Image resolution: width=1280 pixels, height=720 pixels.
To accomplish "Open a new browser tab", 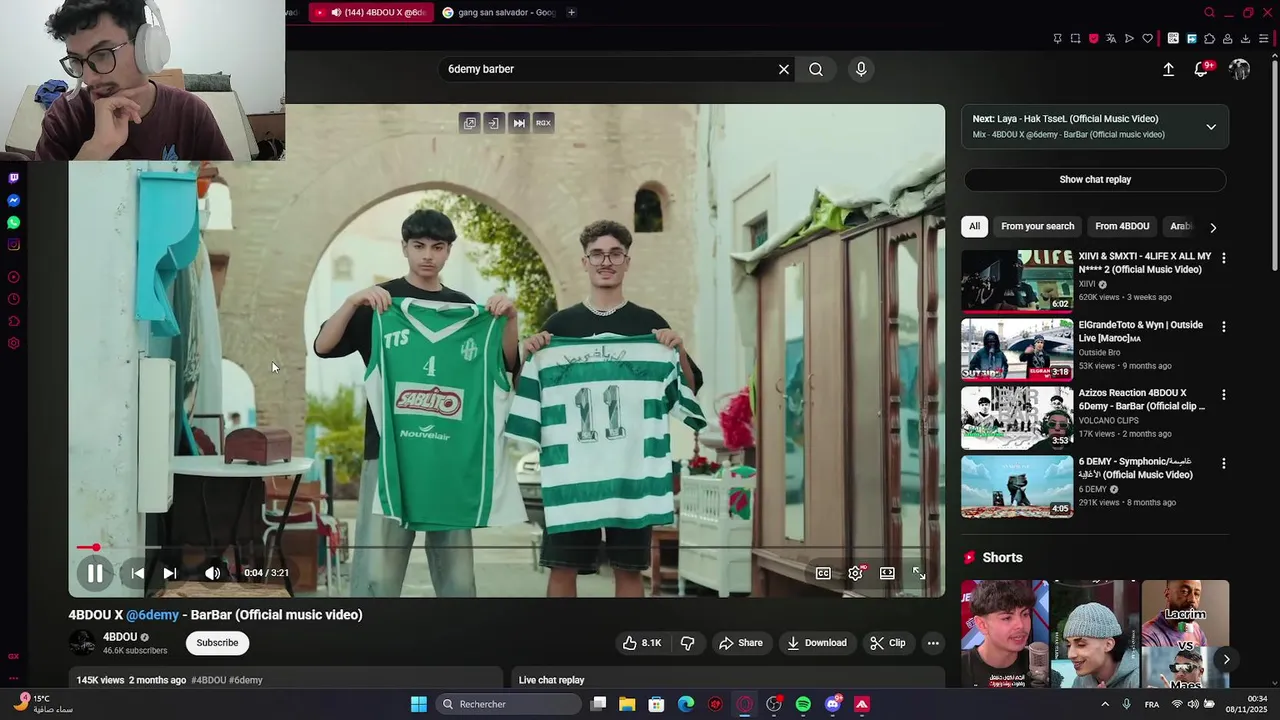I will 571,12.
